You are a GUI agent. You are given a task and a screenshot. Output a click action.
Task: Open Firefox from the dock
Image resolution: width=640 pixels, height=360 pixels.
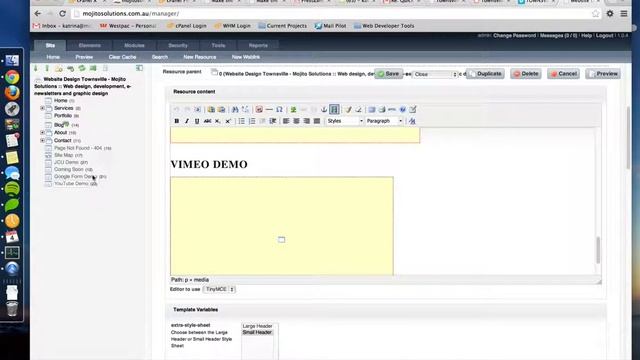click(12, 93)
